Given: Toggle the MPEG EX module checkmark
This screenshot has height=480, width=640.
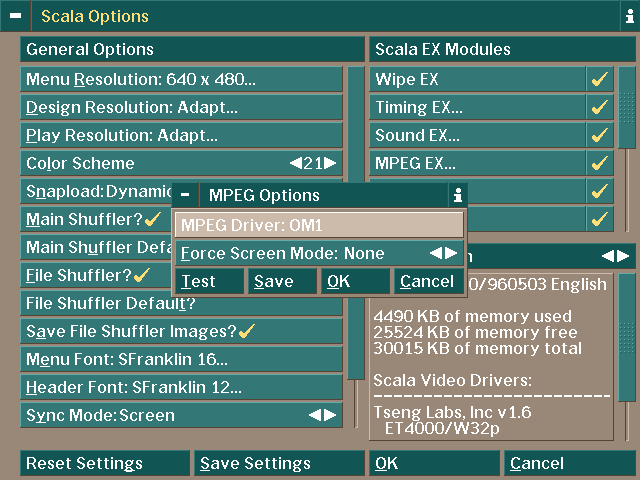Looking at the screenshot, I should pos(600,163).
